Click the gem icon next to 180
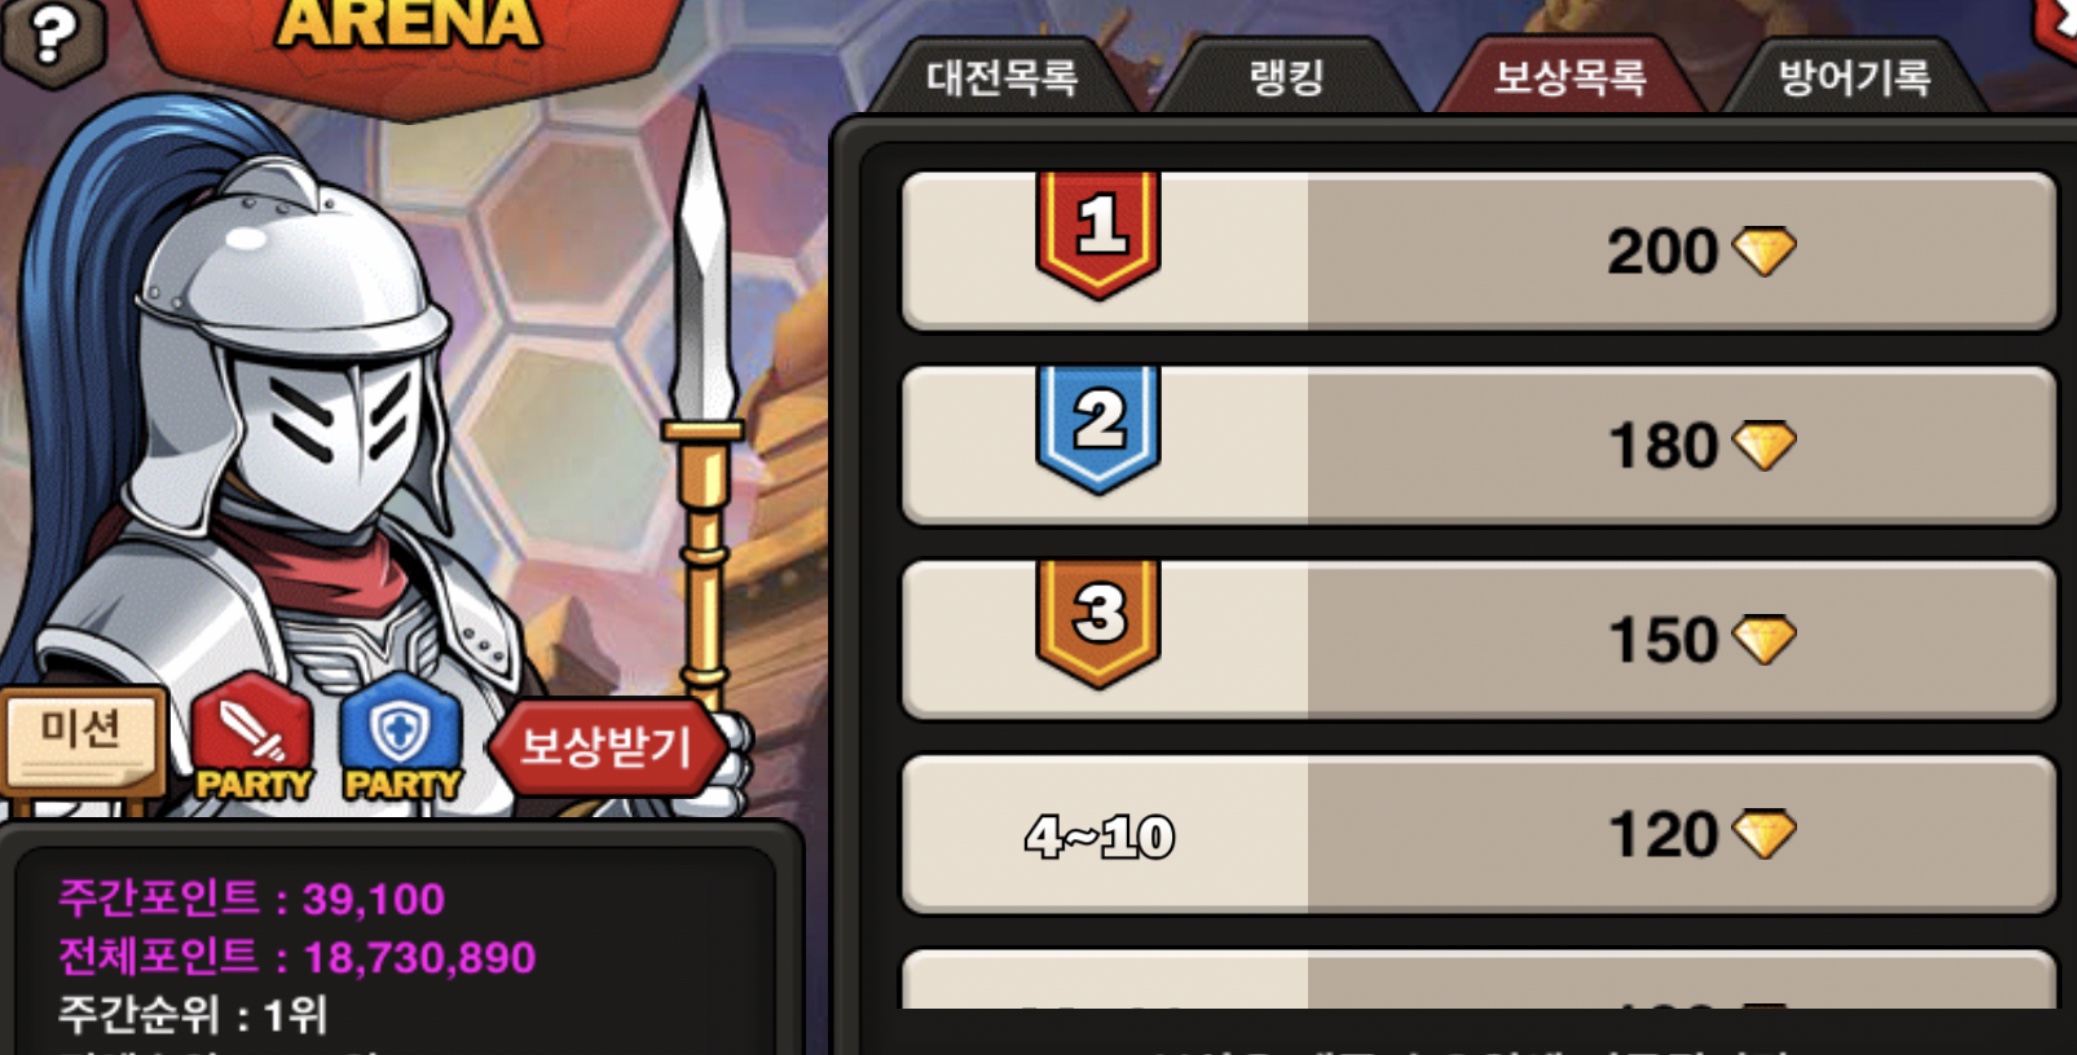Screen dimensions: 2077x1055 pos(1764,445)
